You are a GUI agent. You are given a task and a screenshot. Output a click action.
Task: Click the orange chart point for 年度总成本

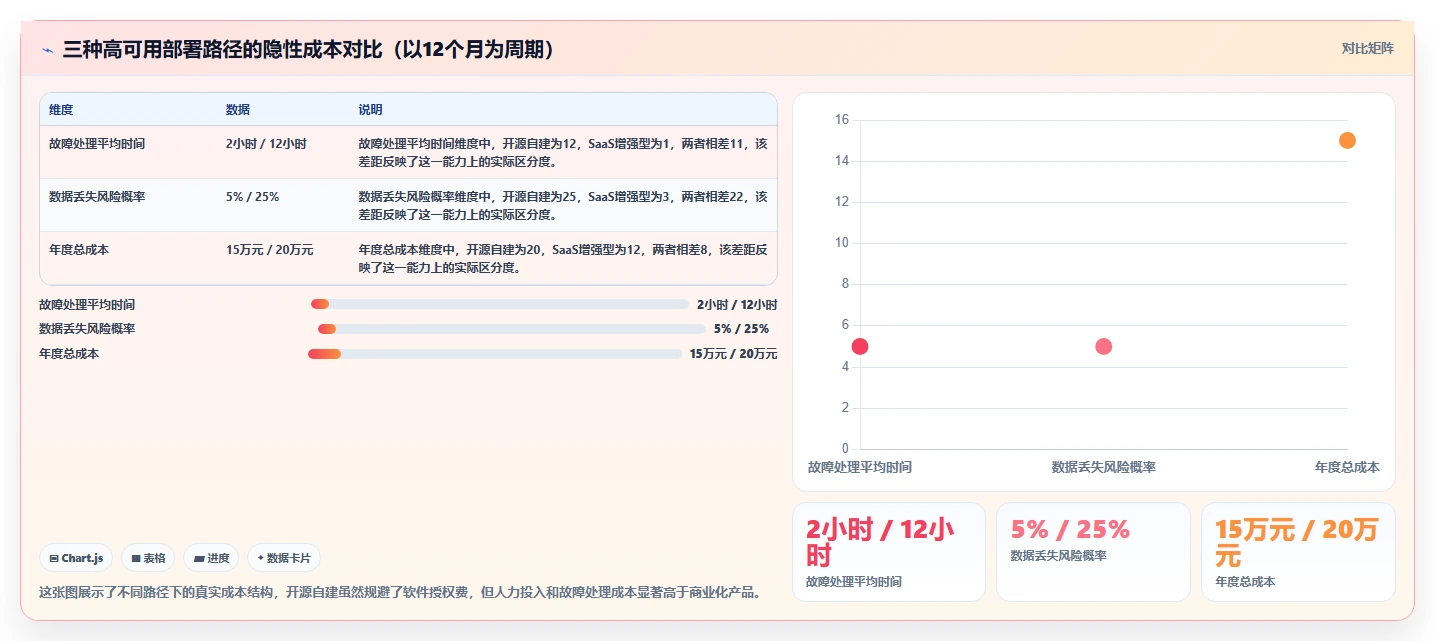point(1347,141)
